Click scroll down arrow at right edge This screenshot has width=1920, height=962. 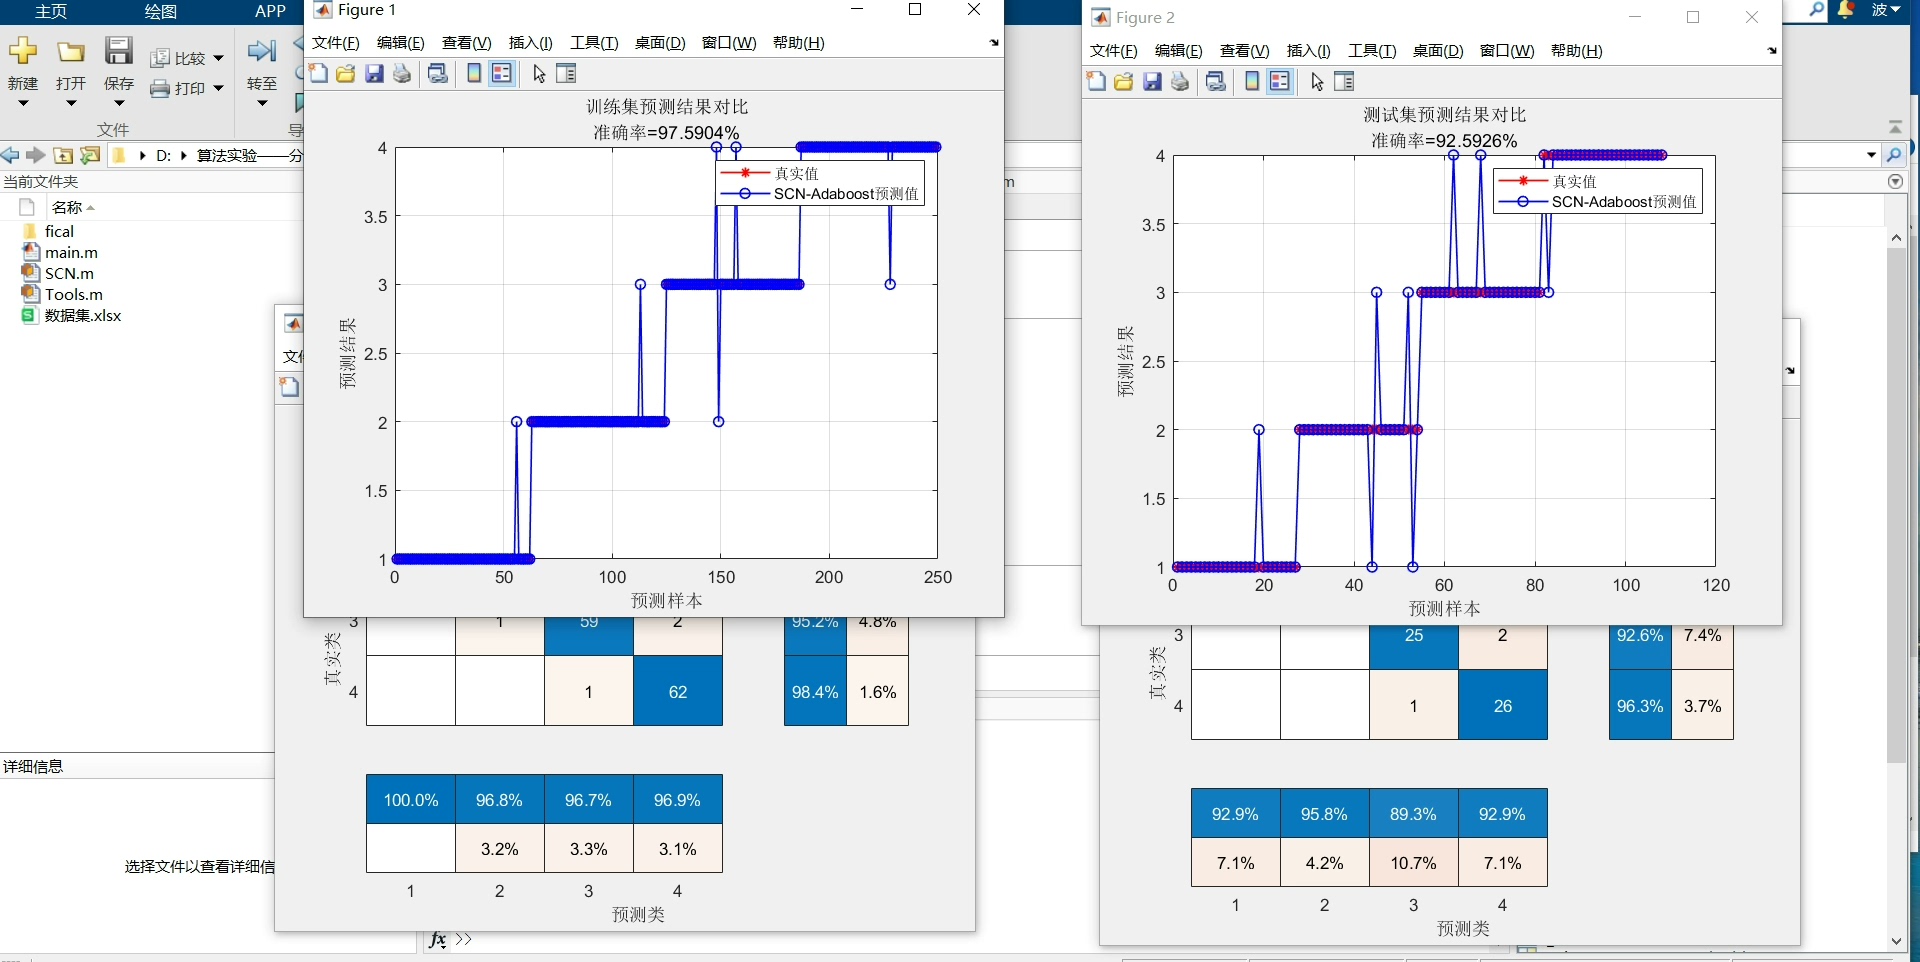[1897, 941]
